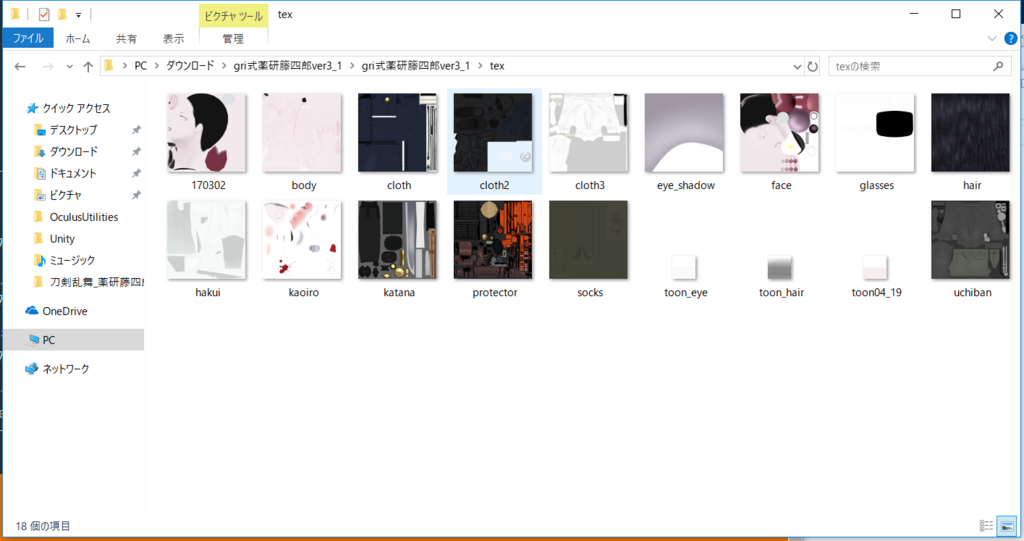This screenshot has height=541, width=1024.
Task: Open the 管理 picture tools tab
Action: coord(233,39)
